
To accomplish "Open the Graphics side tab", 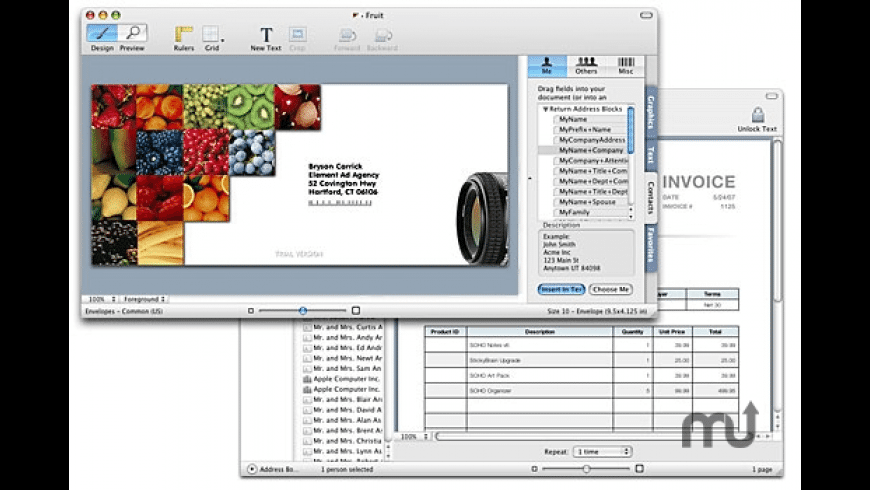I will [x=650, y=114].
